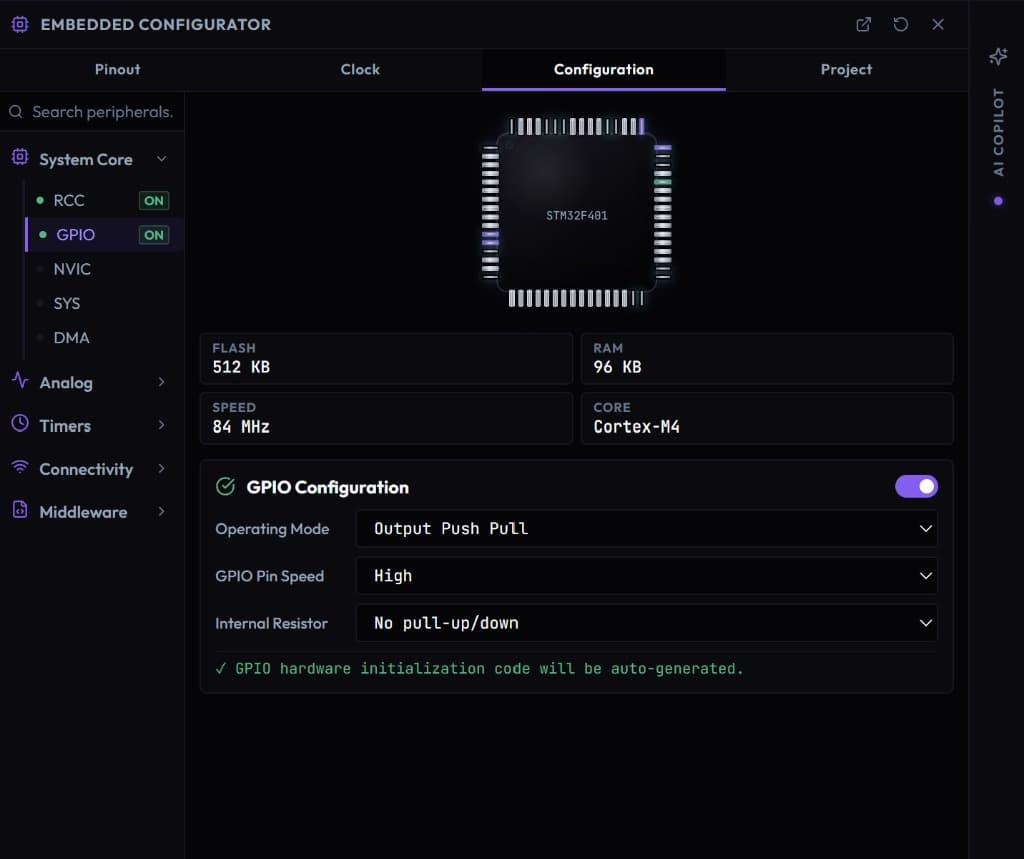Open the Internal Resistor dropdown

(x=647, y=623)
